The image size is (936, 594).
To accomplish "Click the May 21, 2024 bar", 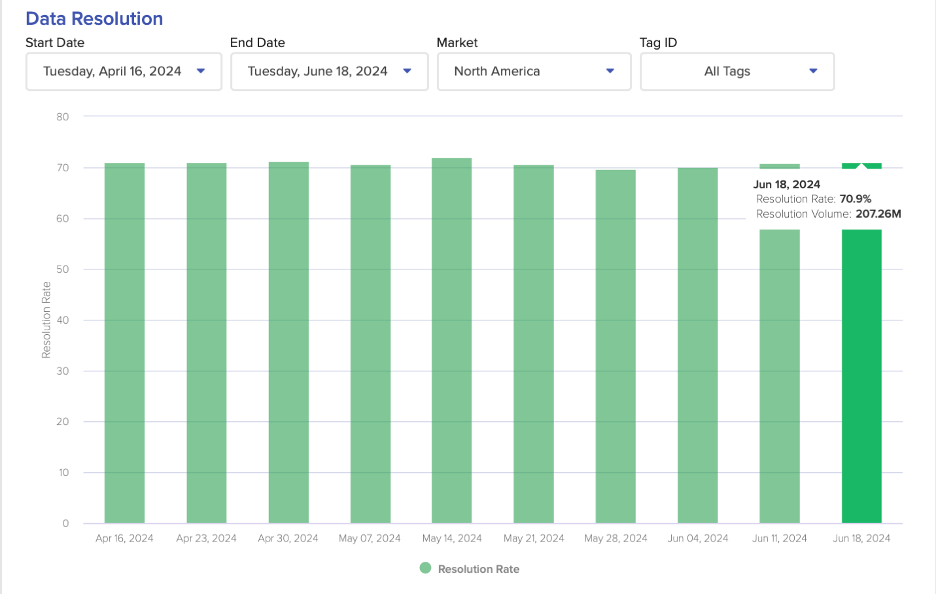I will (x=534, y=344).
